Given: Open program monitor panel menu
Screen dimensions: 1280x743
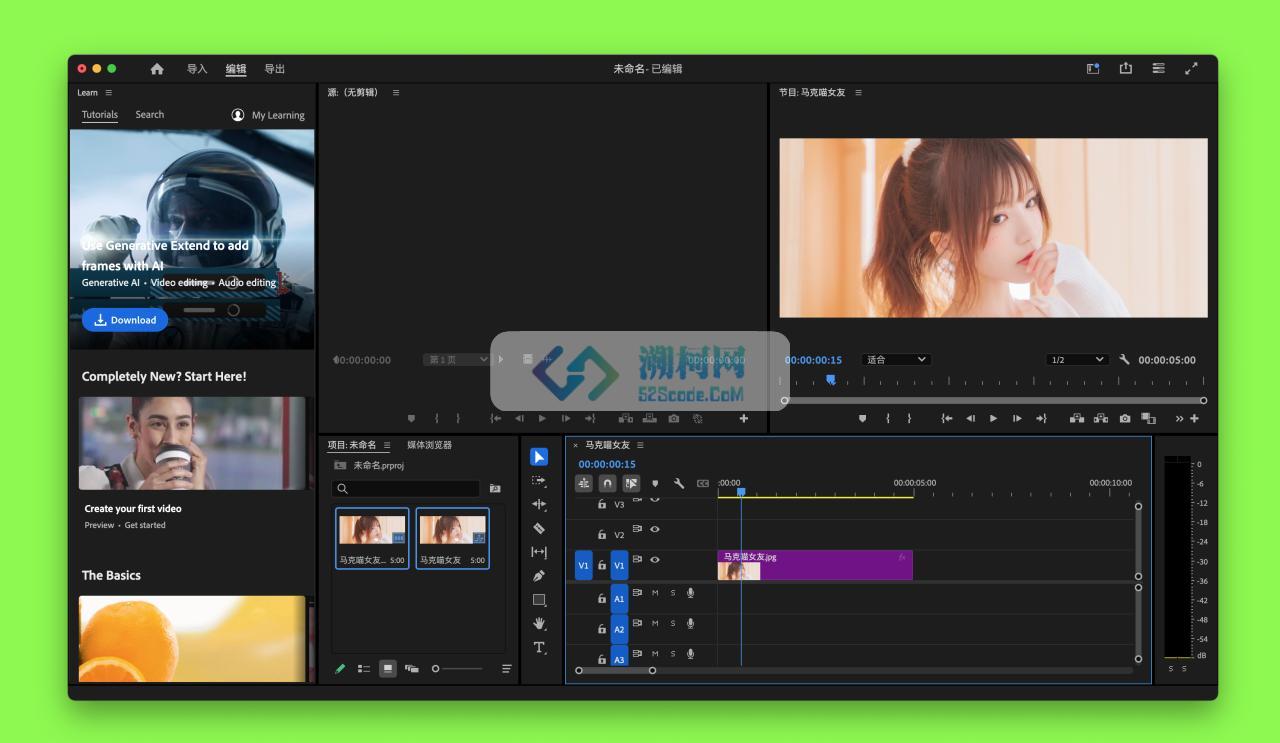Looking at the screenshot, I should pyautogui.click(x=858, y=93).
